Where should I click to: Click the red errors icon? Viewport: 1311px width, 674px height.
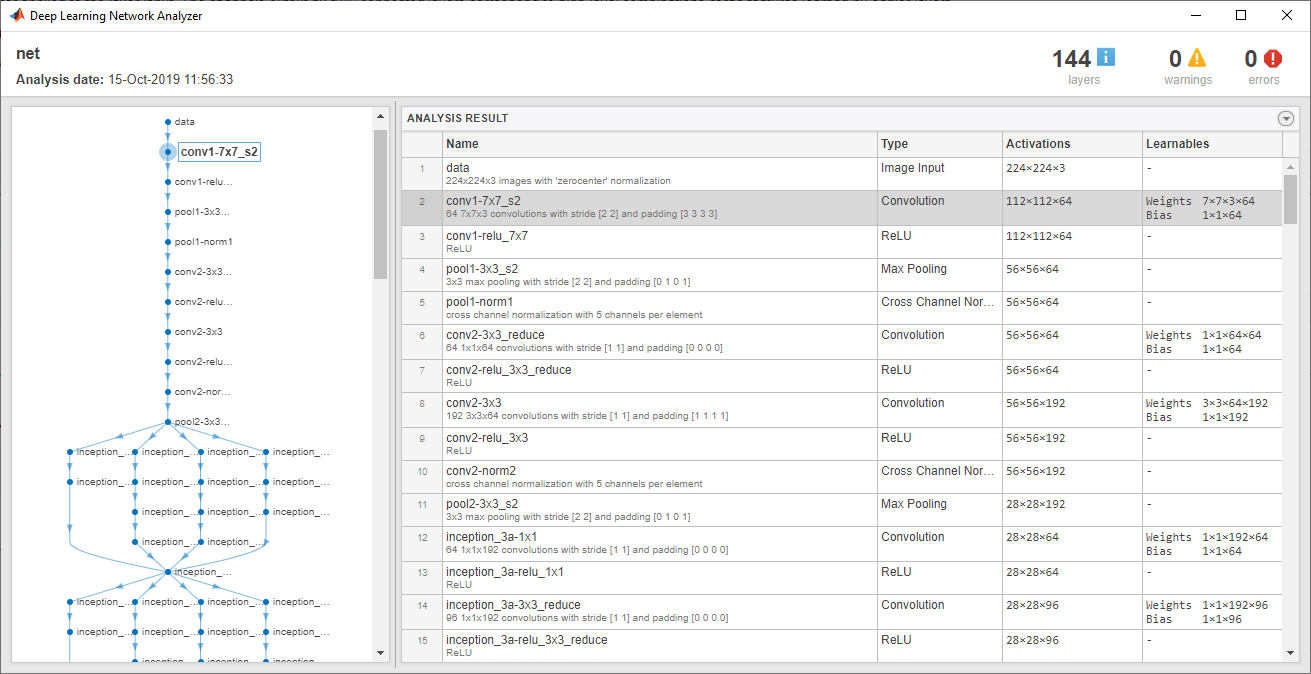click(1273, 59)
